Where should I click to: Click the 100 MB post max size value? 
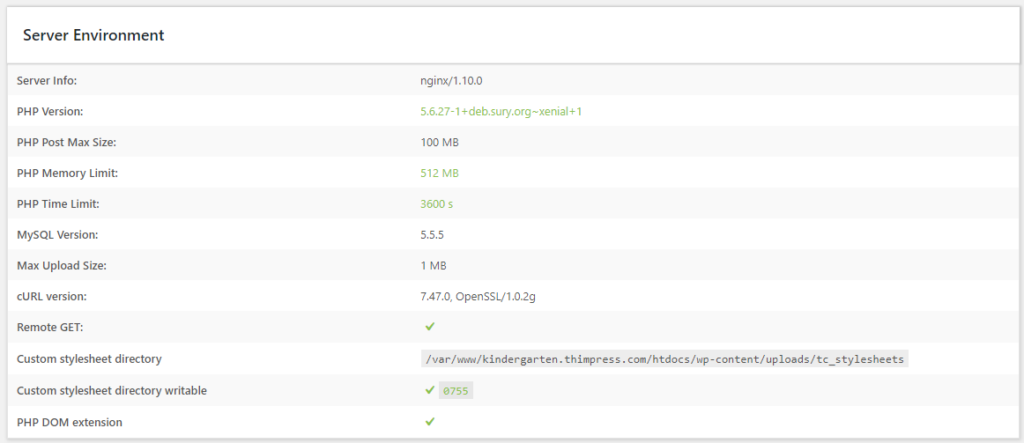coord(440,142)
